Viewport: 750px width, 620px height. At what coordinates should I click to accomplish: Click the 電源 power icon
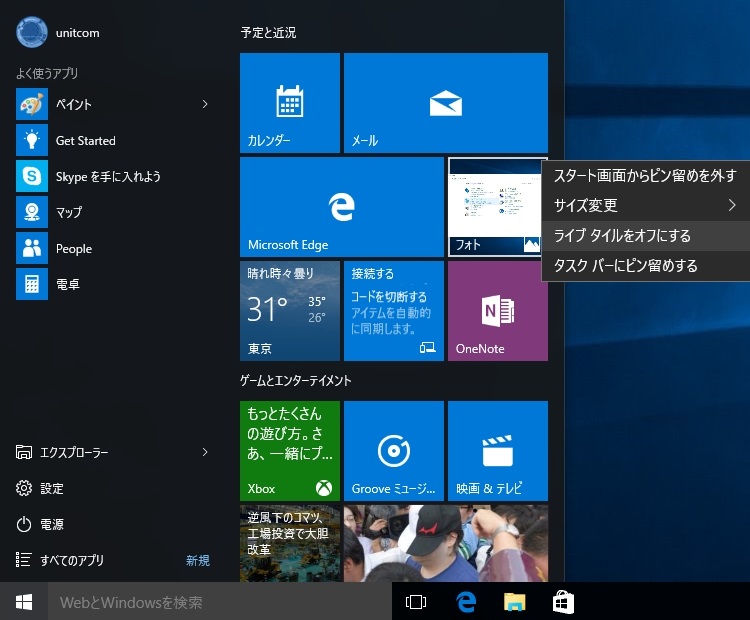click(23, 524)
